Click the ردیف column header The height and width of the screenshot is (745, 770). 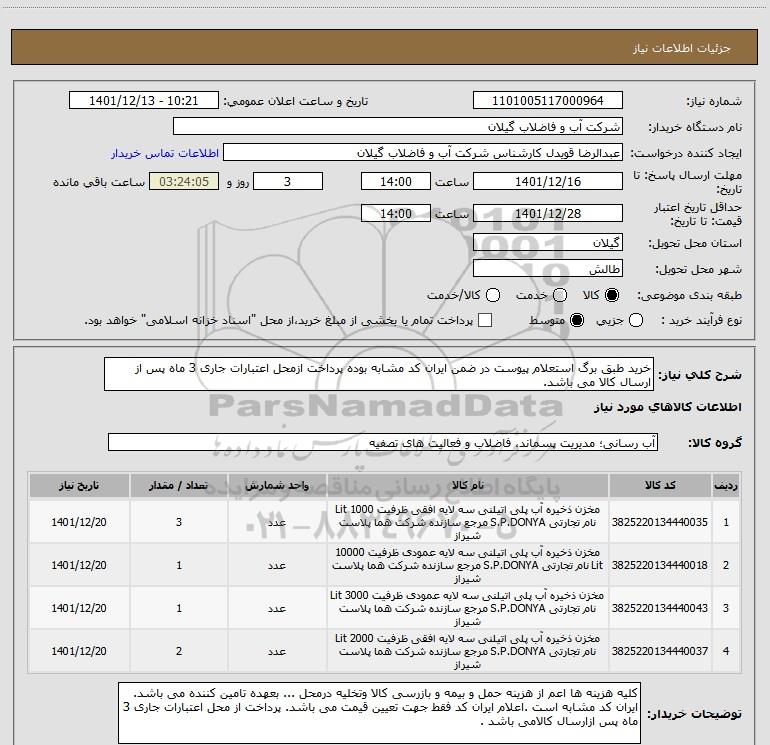726,486
